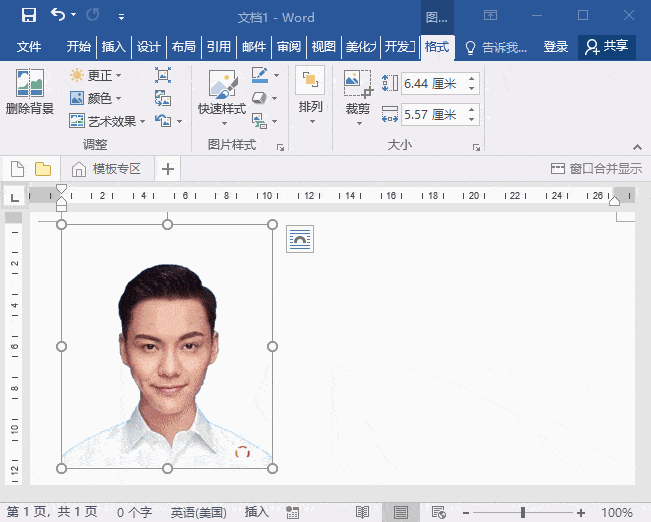Expand the Corrections (更正) dropdown

(x=96, y=75)
